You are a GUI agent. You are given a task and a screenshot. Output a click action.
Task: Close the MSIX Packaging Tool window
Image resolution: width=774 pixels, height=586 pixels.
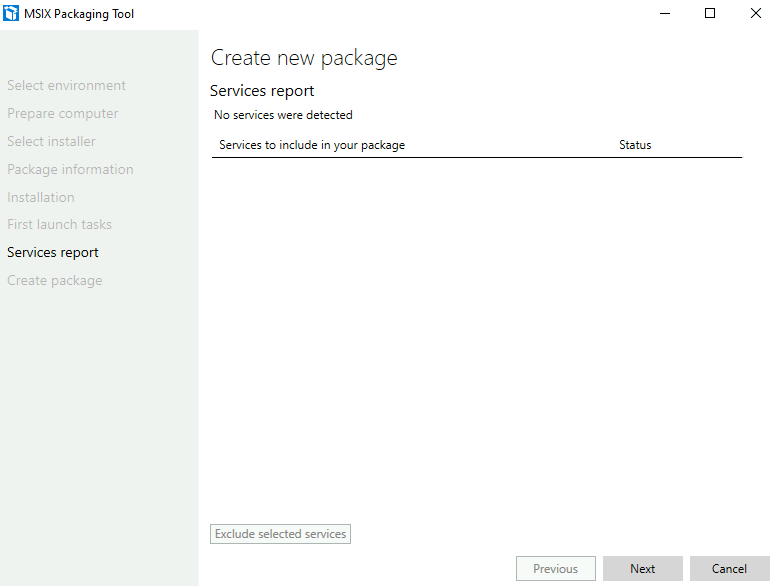pyautogui.click(x=755, y=13)
